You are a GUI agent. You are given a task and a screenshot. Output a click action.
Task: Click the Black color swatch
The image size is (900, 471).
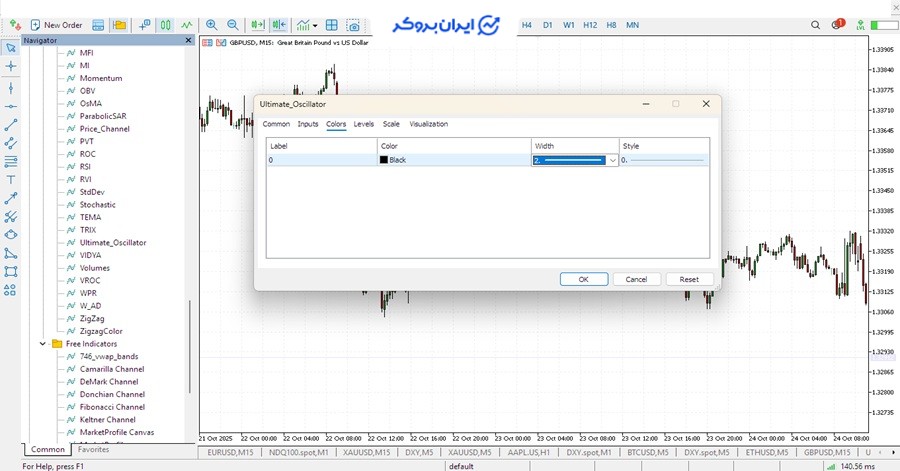(384, 160)
